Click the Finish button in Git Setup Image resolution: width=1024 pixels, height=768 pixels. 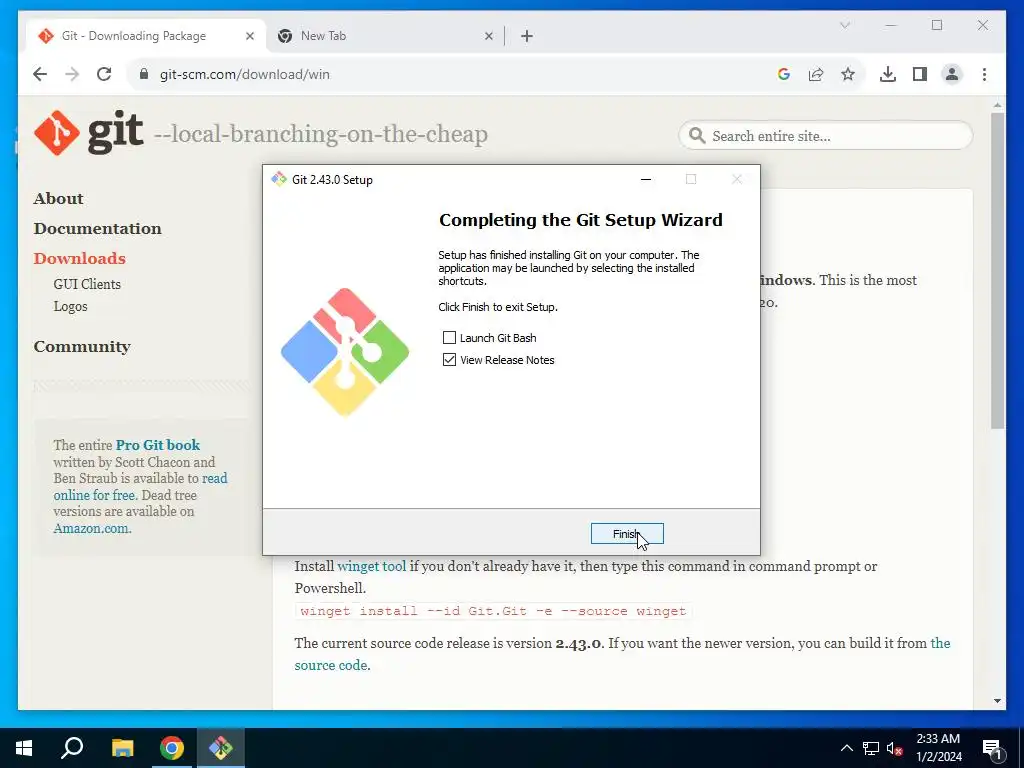pyautogui.click(x=627, y=534)
